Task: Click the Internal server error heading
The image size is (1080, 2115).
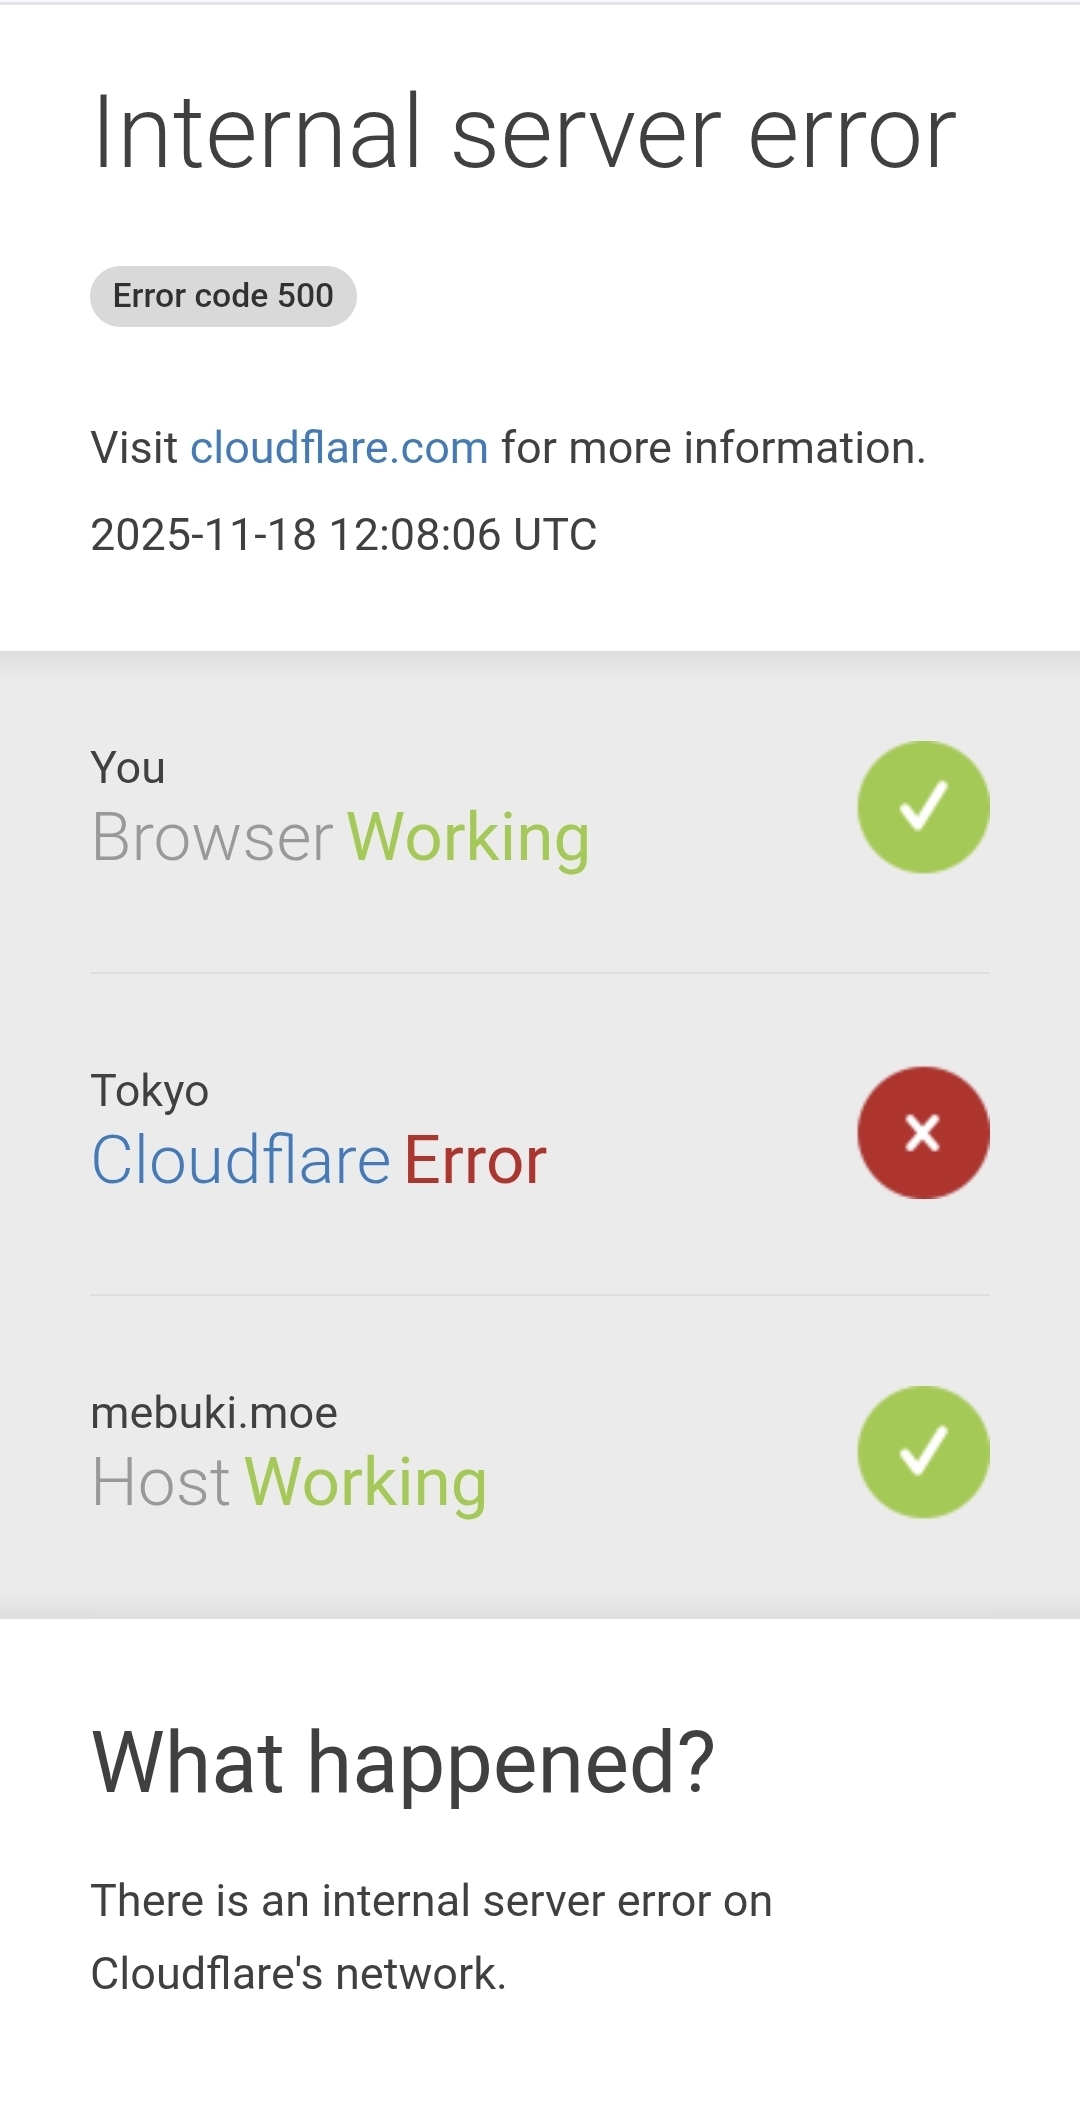Action: [524, 133]
